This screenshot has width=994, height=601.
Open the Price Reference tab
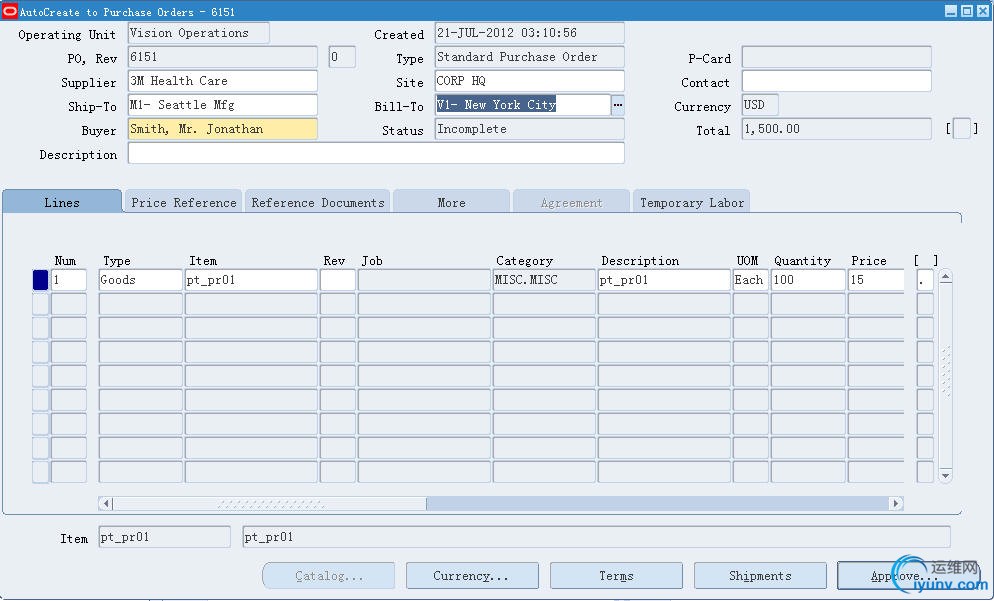coord(183,202)
